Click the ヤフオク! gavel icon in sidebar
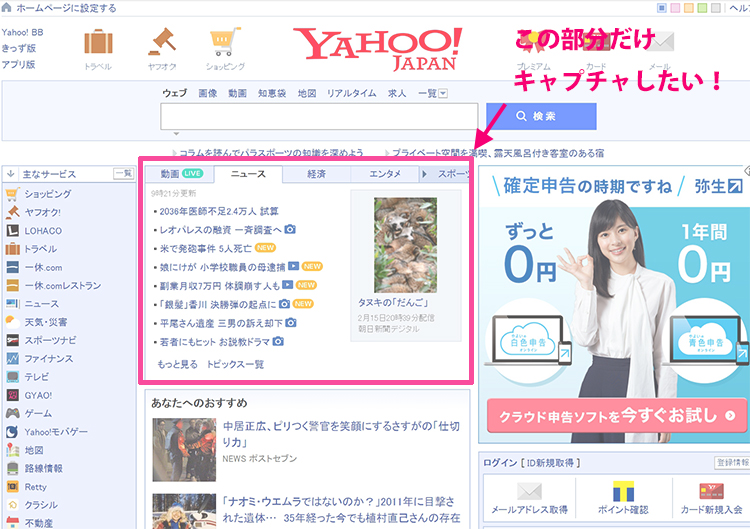The width and height of the screenshot is (750, 529). tap(12, 212)
